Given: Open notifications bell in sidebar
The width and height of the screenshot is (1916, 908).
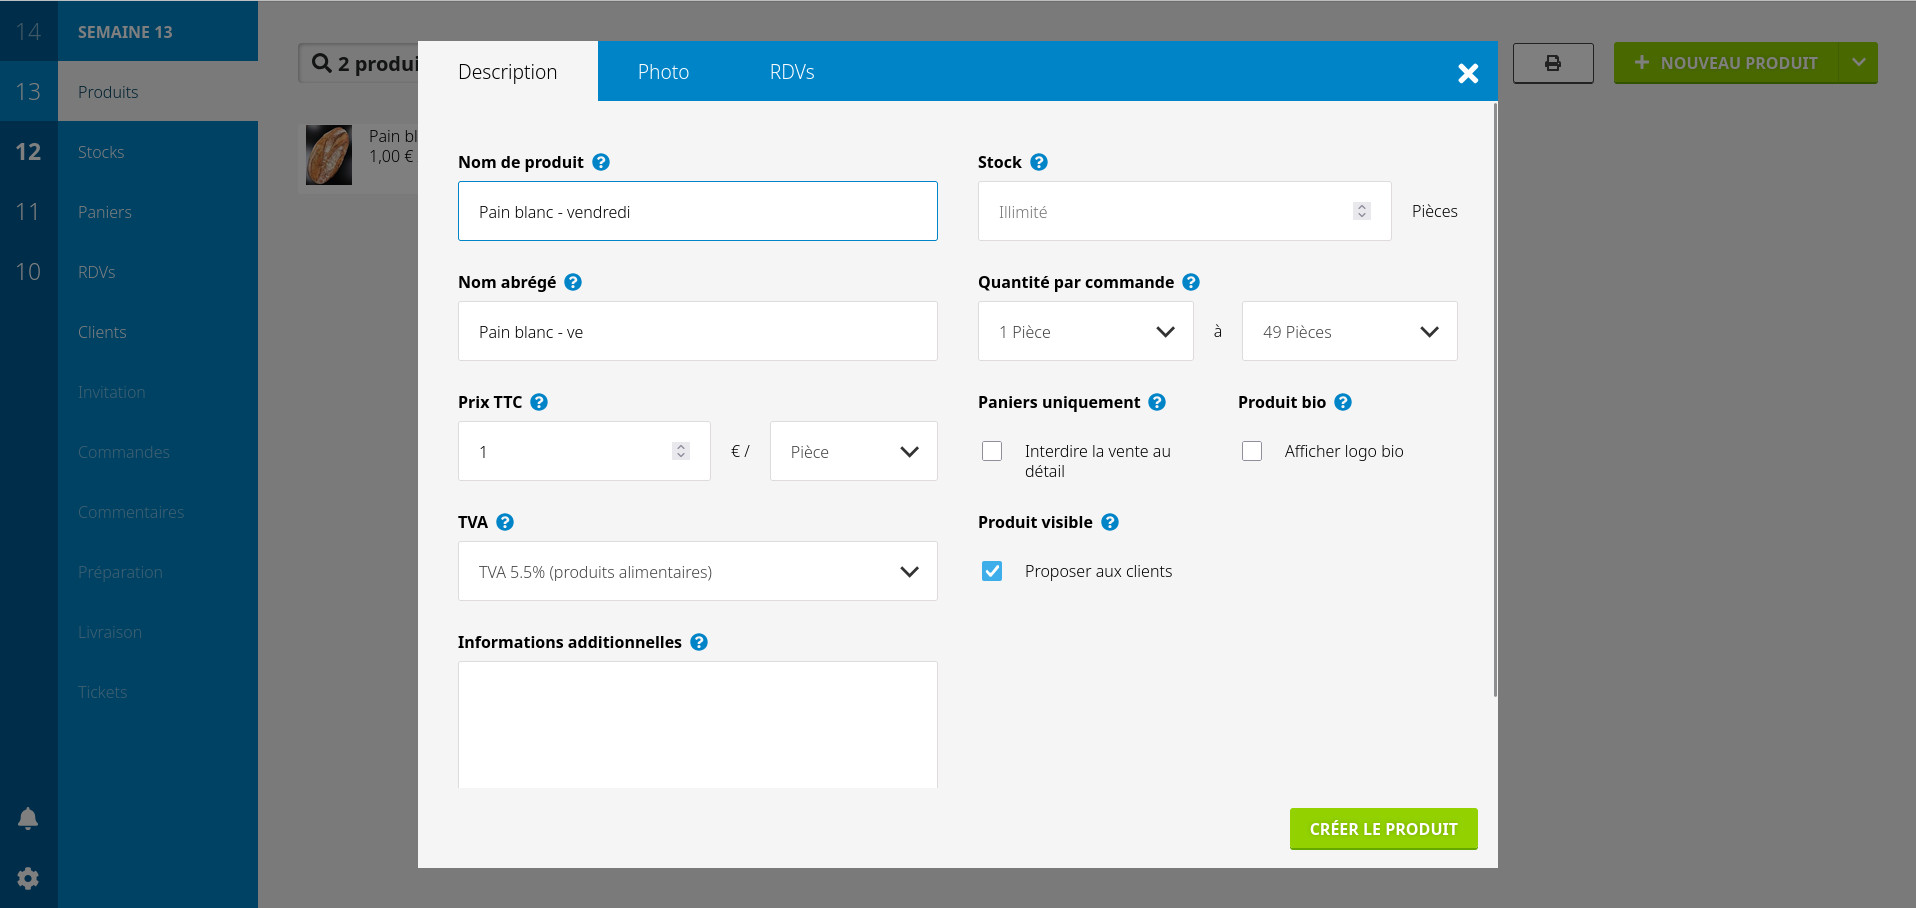Looking at the screenshot, I should tap(28, 819).
